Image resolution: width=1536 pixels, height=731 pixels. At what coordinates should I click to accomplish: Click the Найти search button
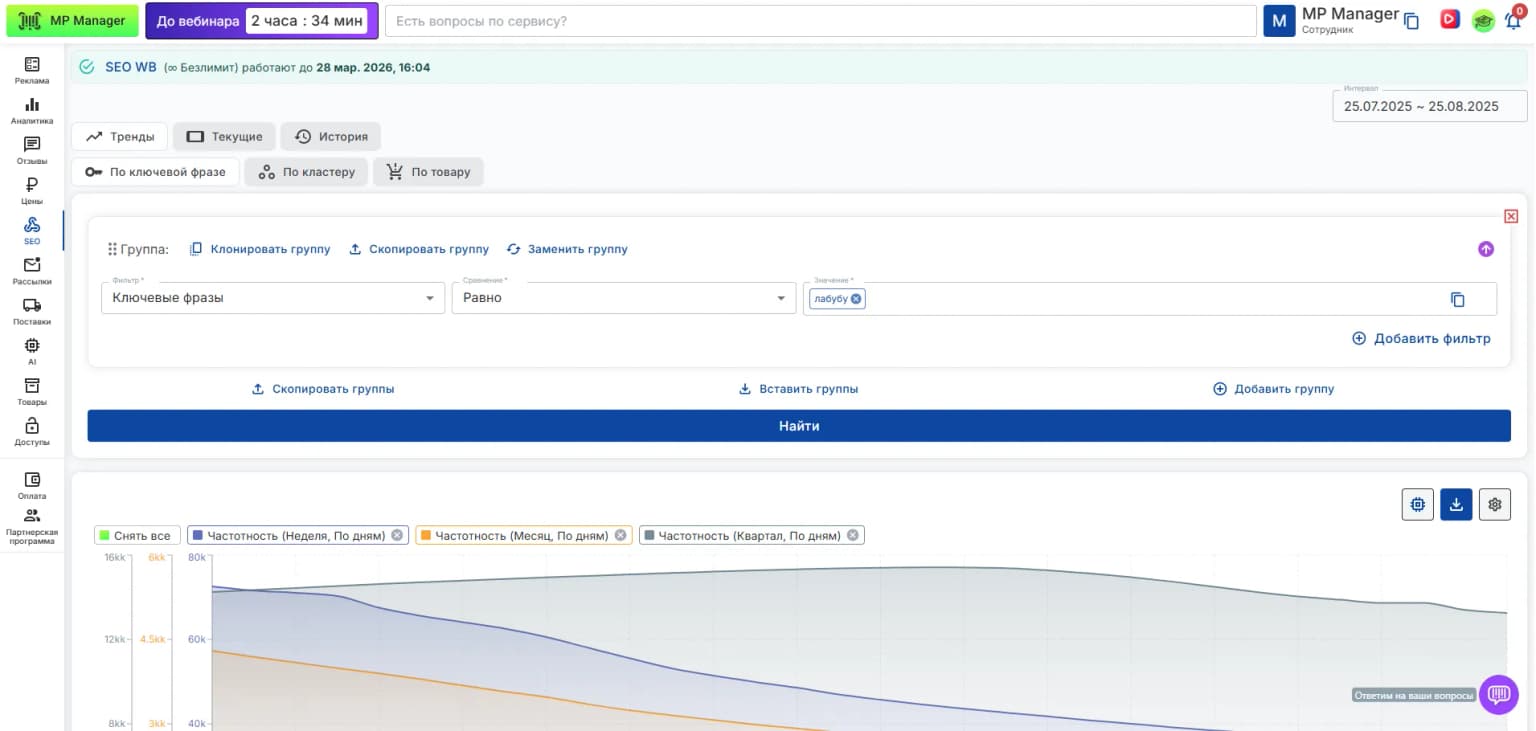click(799, 426)
